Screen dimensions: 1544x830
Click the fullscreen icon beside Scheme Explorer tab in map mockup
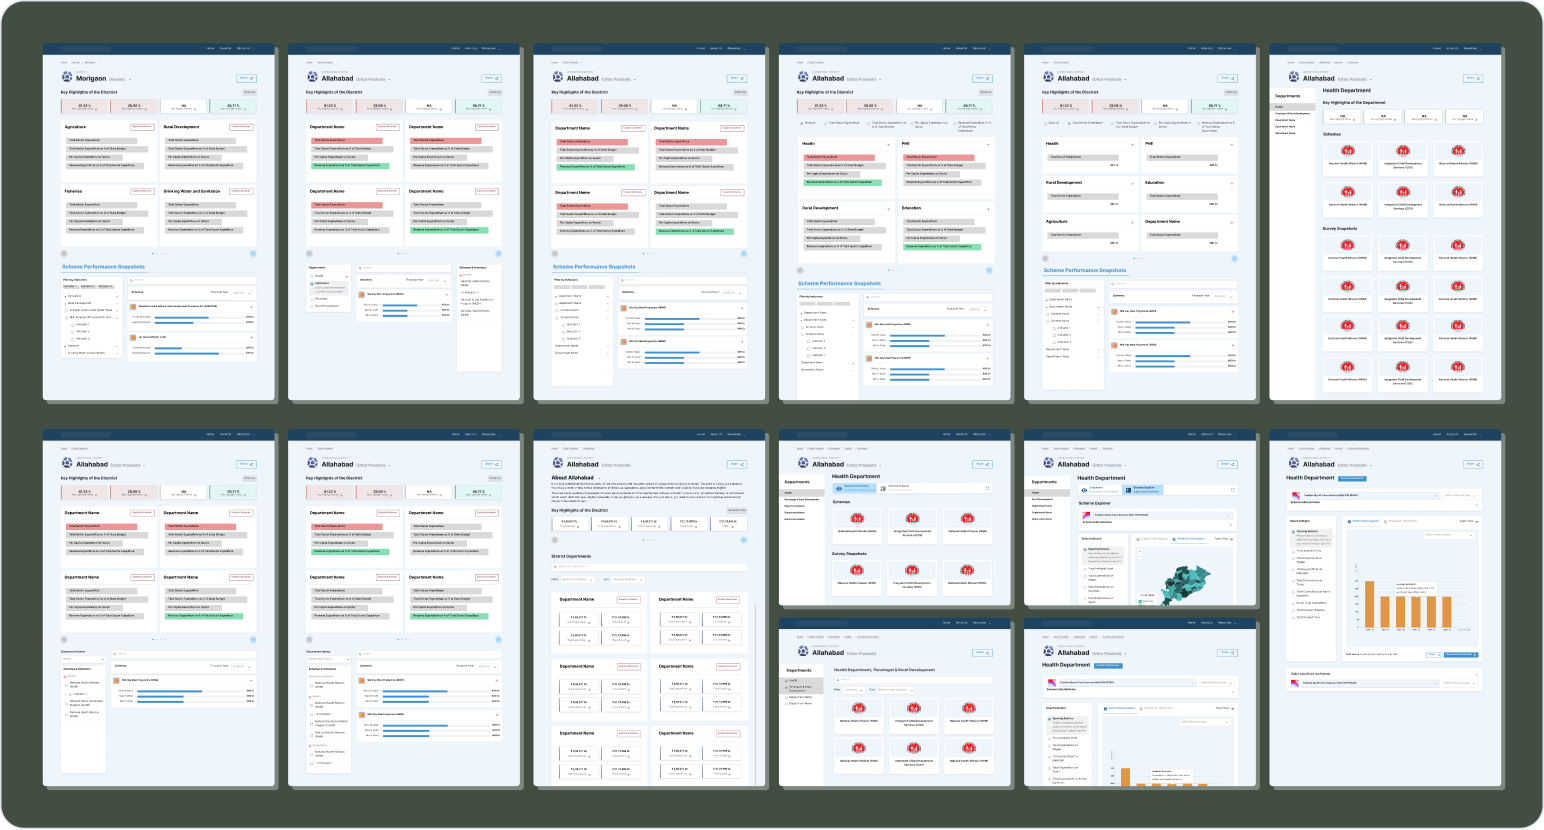pos(1232,490)
